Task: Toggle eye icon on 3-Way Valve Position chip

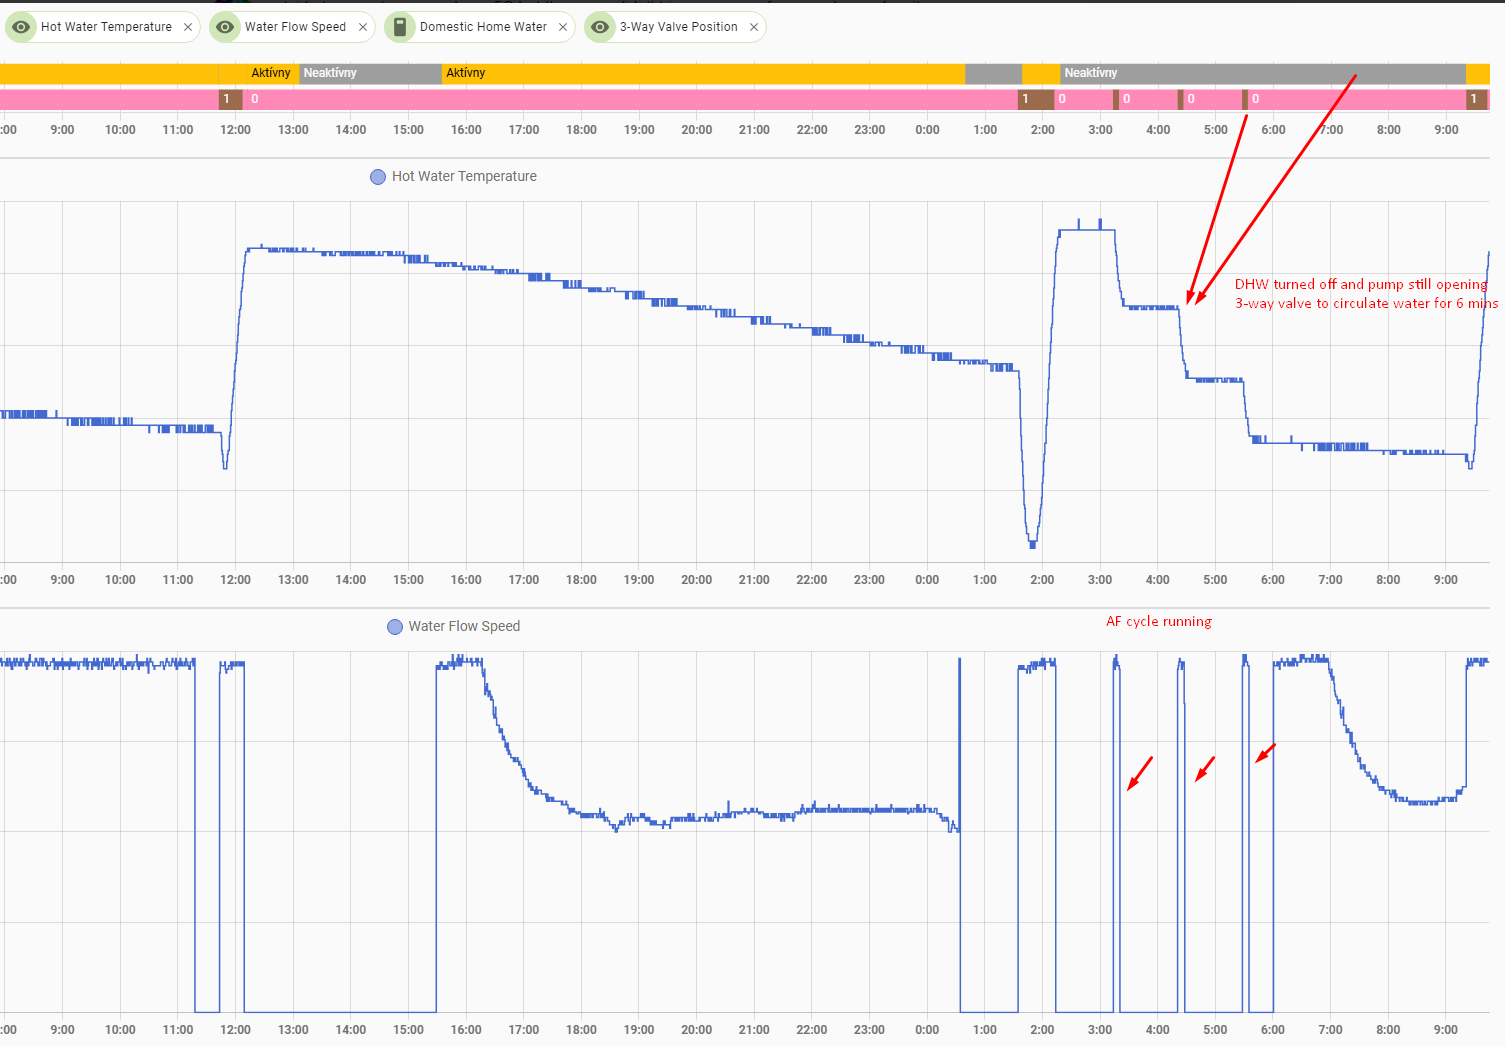Action: click(600, 27)
